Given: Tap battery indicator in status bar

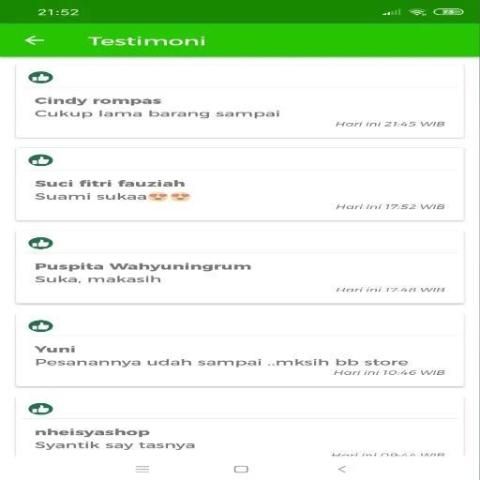Looking at the screenshot, I should 448,12.
